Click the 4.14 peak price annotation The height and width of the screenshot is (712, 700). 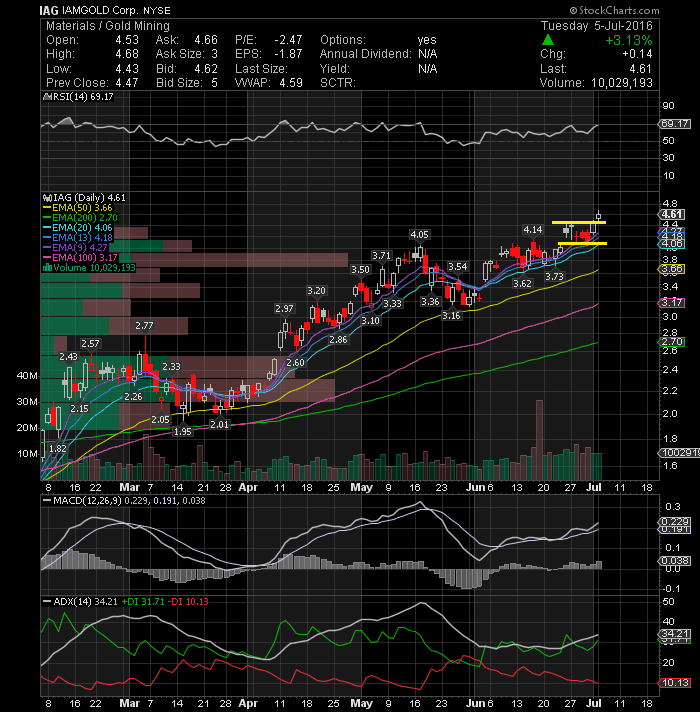(532, 230)
